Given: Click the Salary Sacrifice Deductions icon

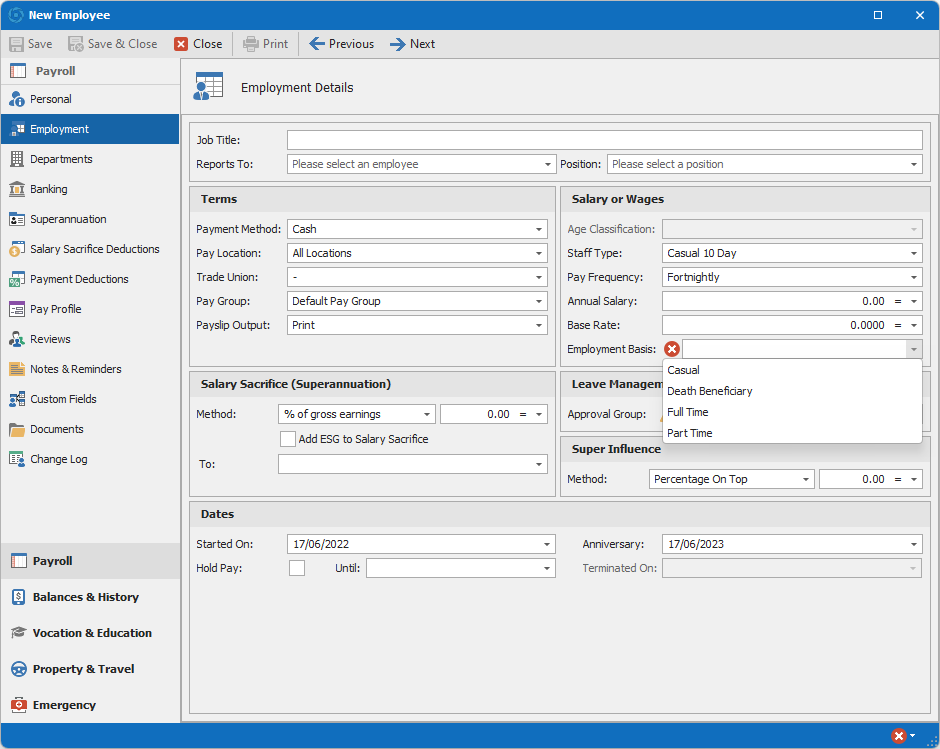Looking at the screenshot, I should click(17, 249).
